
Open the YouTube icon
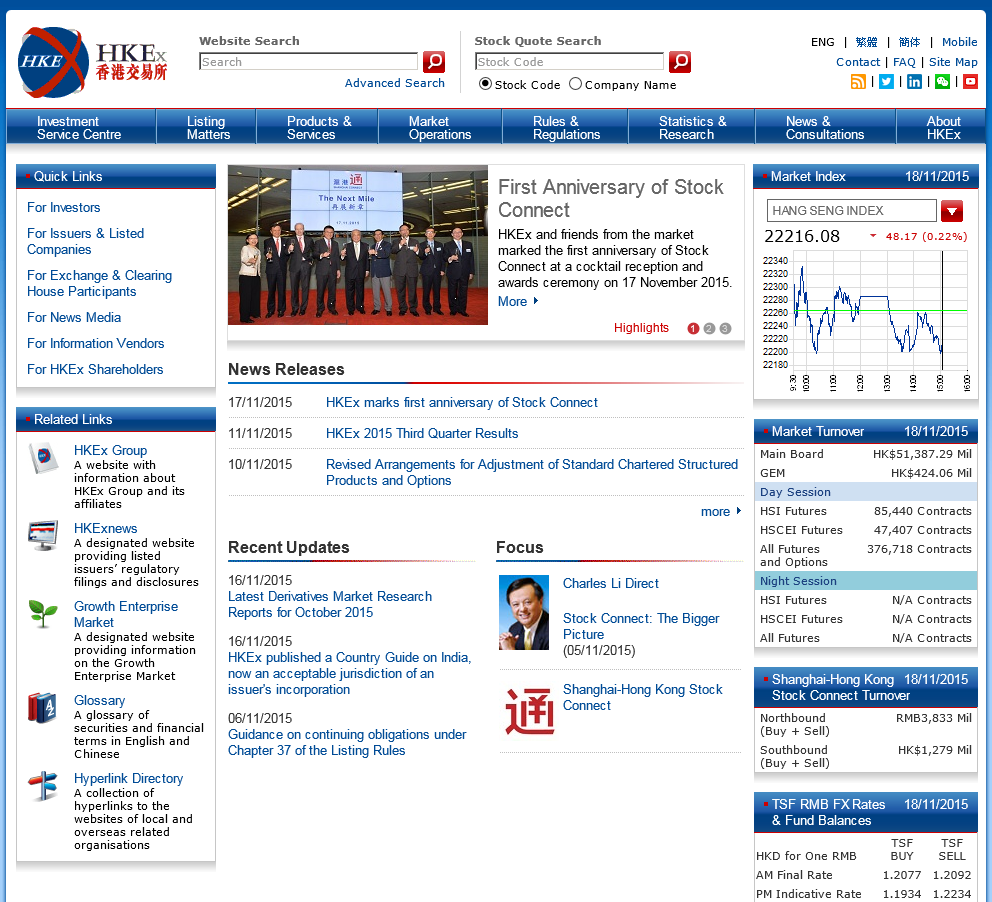point(970,82)
